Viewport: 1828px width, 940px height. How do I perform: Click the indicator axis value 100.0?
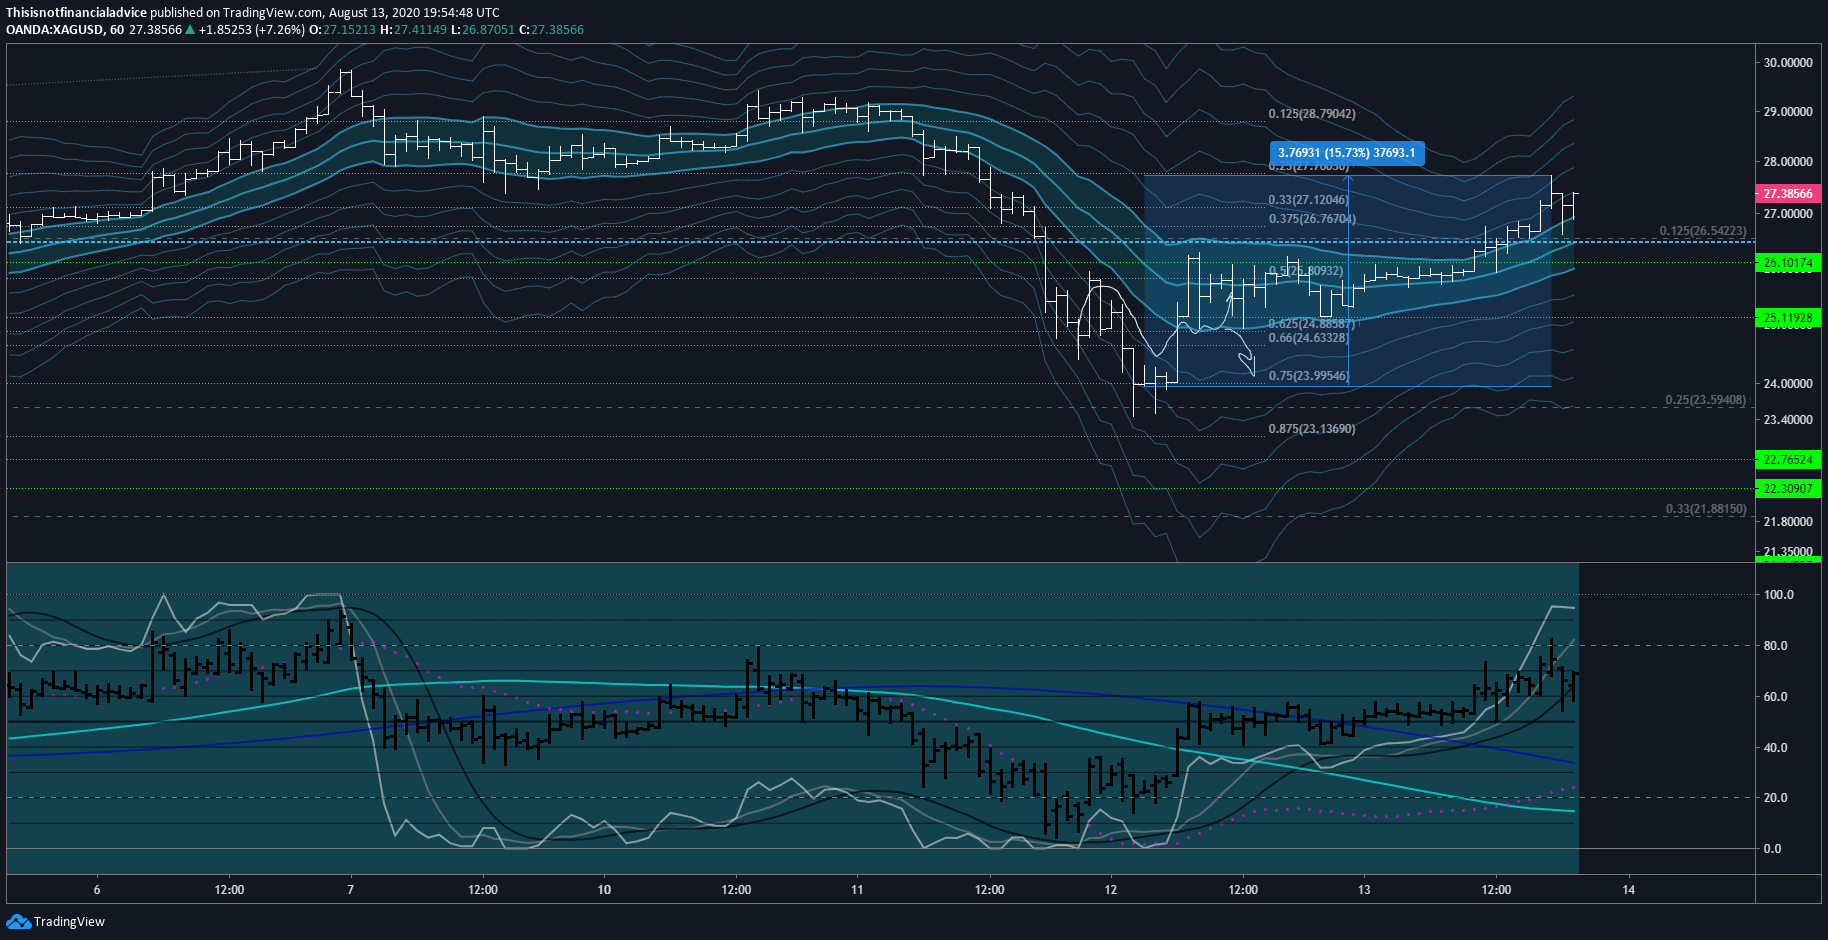1779,595
